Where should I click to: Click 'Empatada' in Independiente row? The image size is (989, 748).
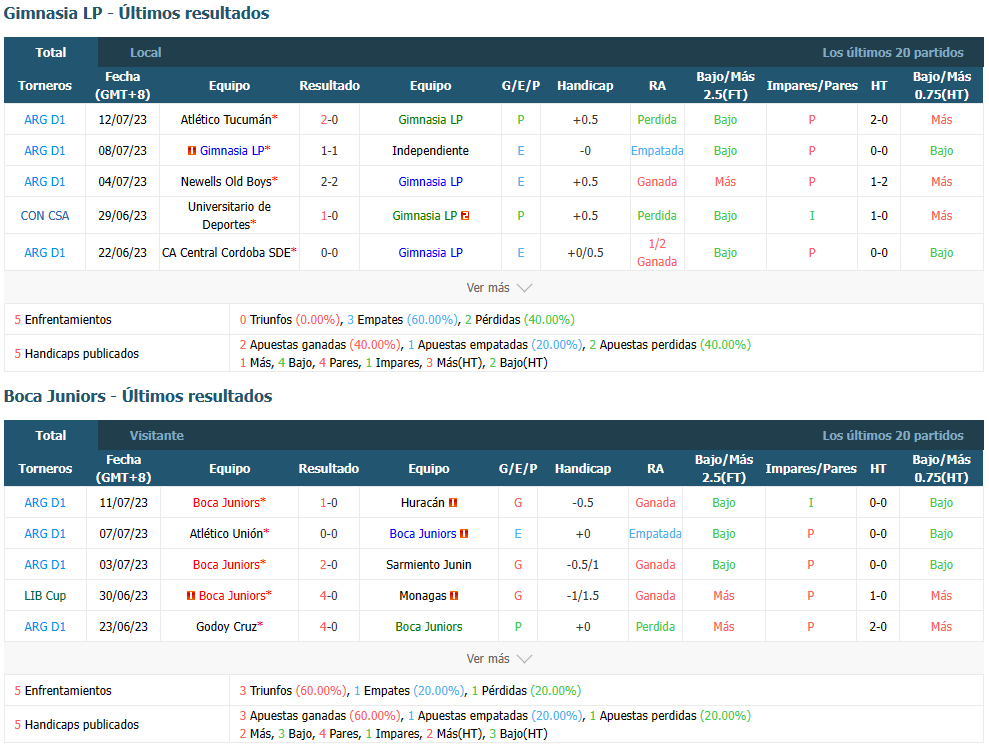(657, 151)
